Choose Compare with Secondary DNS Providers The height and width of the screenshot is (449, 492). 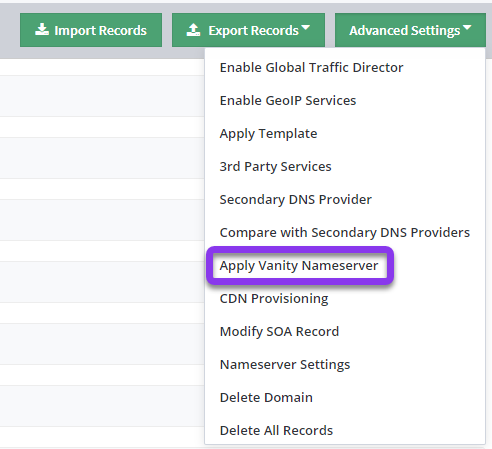(x=345, y=233)
